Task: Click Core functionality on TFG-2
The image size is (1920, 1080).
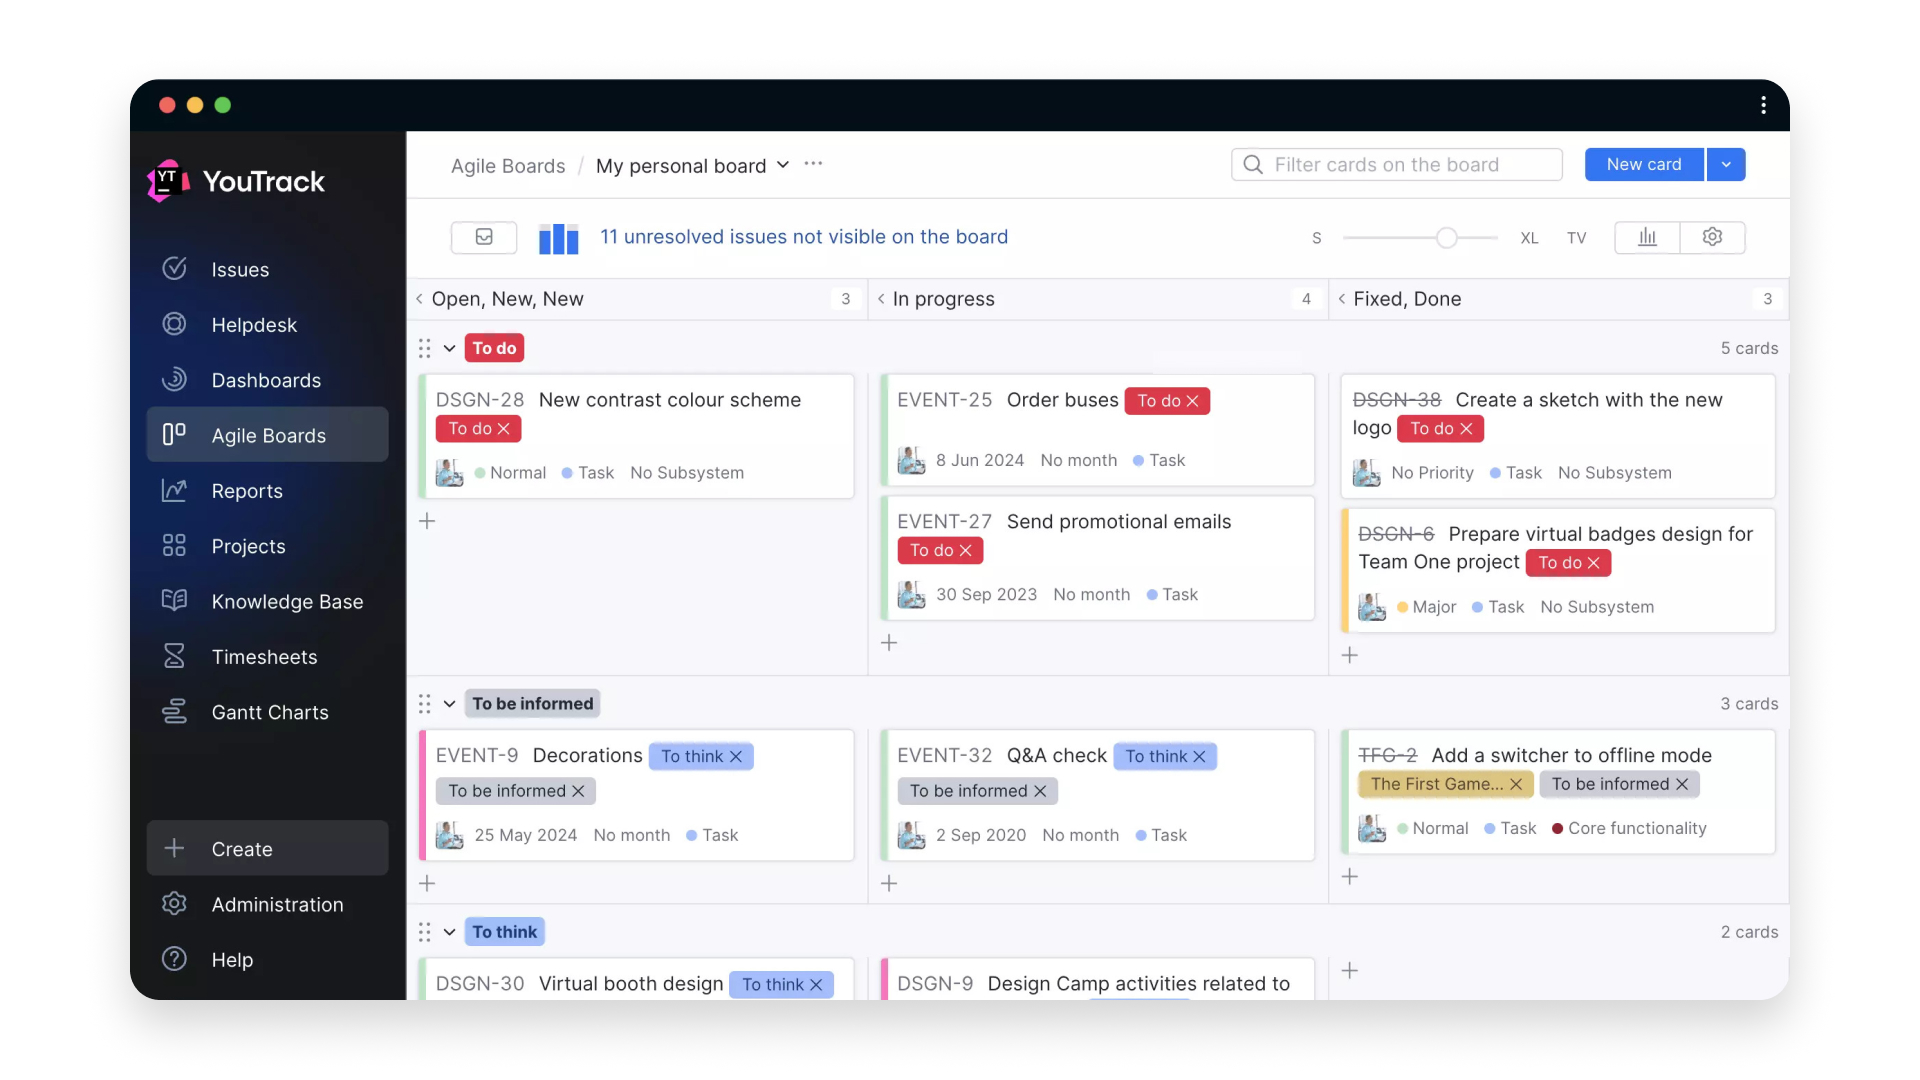Action: pos(1629,829)
